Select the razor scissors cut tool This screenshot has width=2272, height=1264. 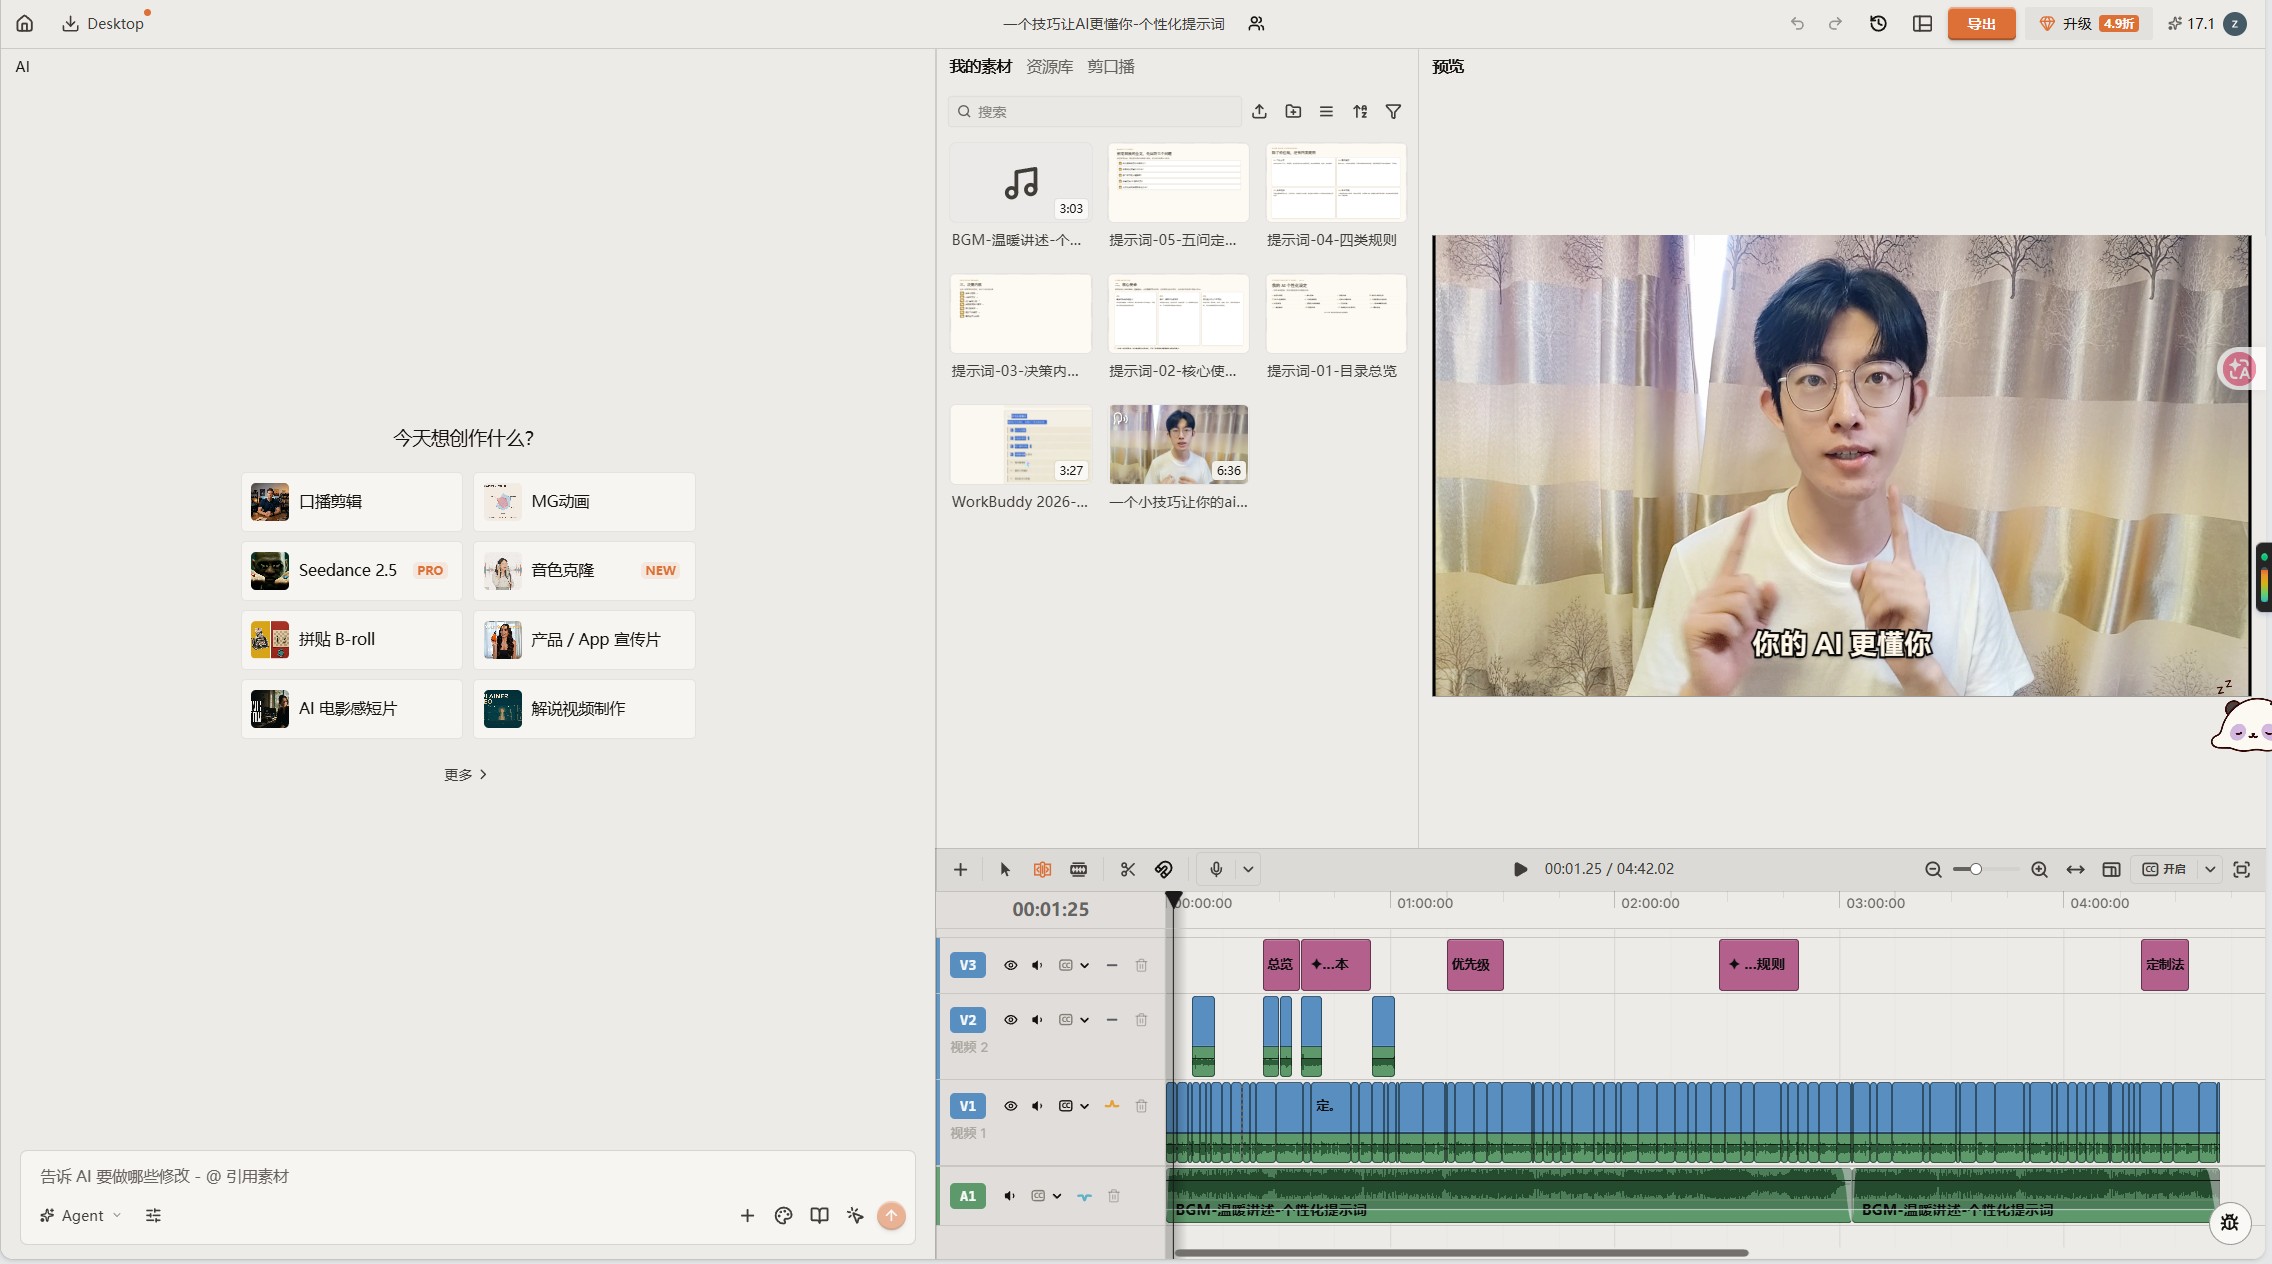[x=1127, y=869]
